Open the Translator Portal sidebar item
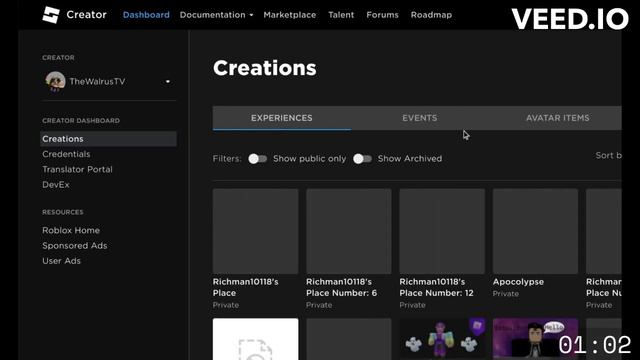 pyautogui.click(x=77, y=169)
